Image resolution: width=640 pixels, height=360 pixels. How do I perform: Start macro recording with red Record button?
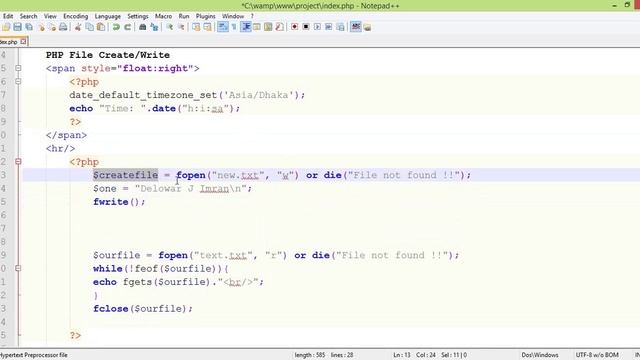pos(294,27)
